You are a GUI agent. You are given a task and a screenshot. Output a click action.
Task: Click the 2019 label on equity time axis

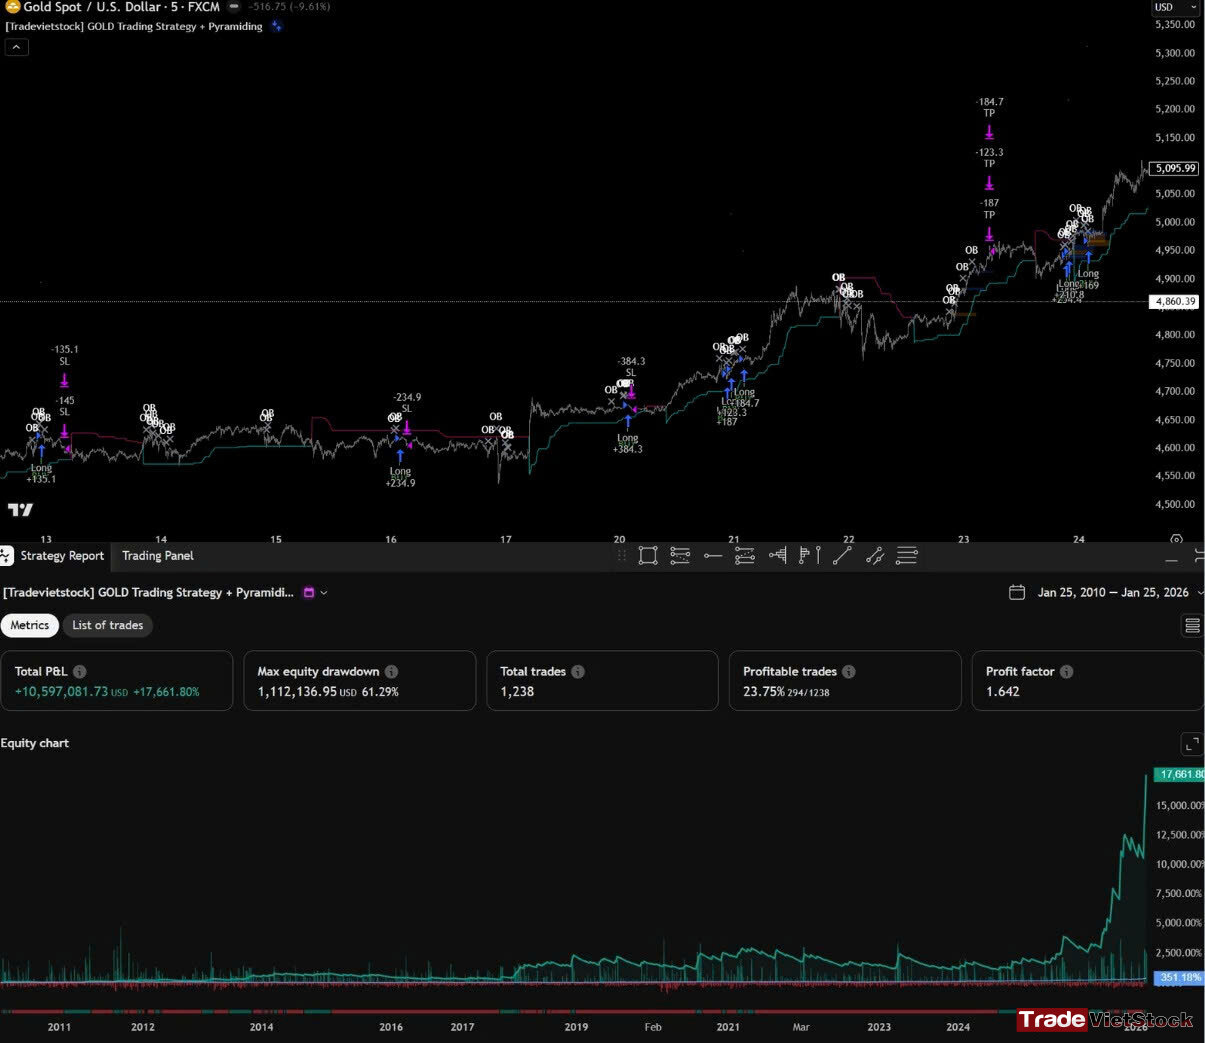[576, 1027]
